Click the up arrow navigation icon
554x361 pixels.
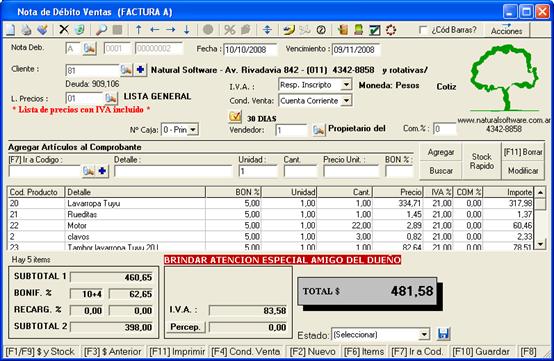click(x=138, y=30)
